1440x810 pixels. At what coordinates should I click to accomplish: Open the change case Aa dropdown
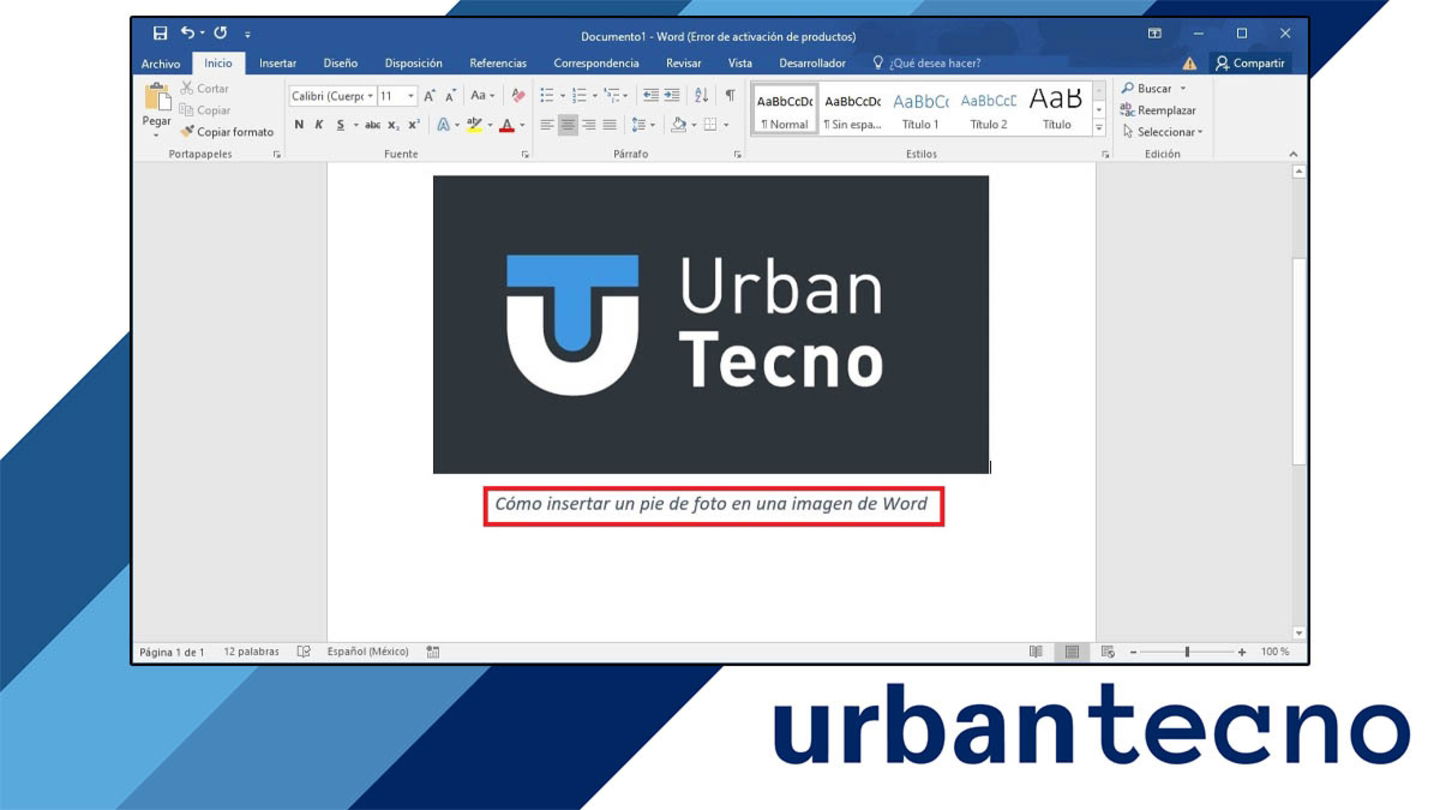click(x=483, y=96)
